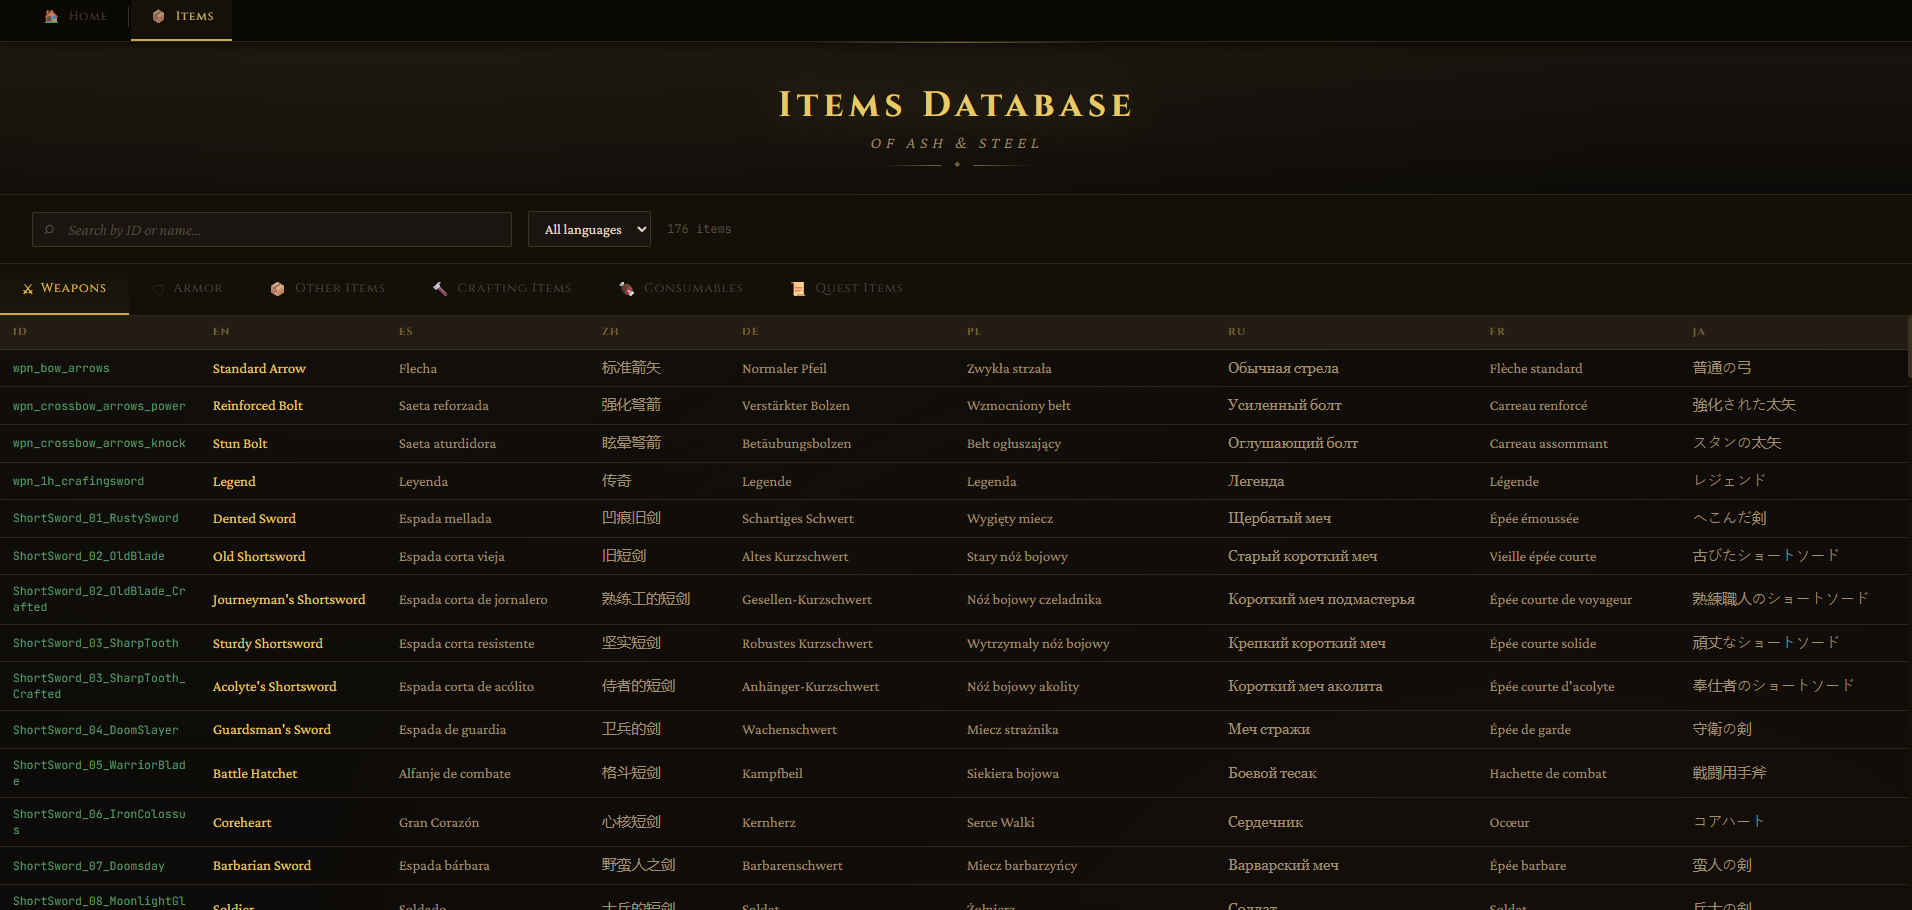Click the Armor shield icon
The width and height of the screenshot is (1912, 910).
point(159,289)
